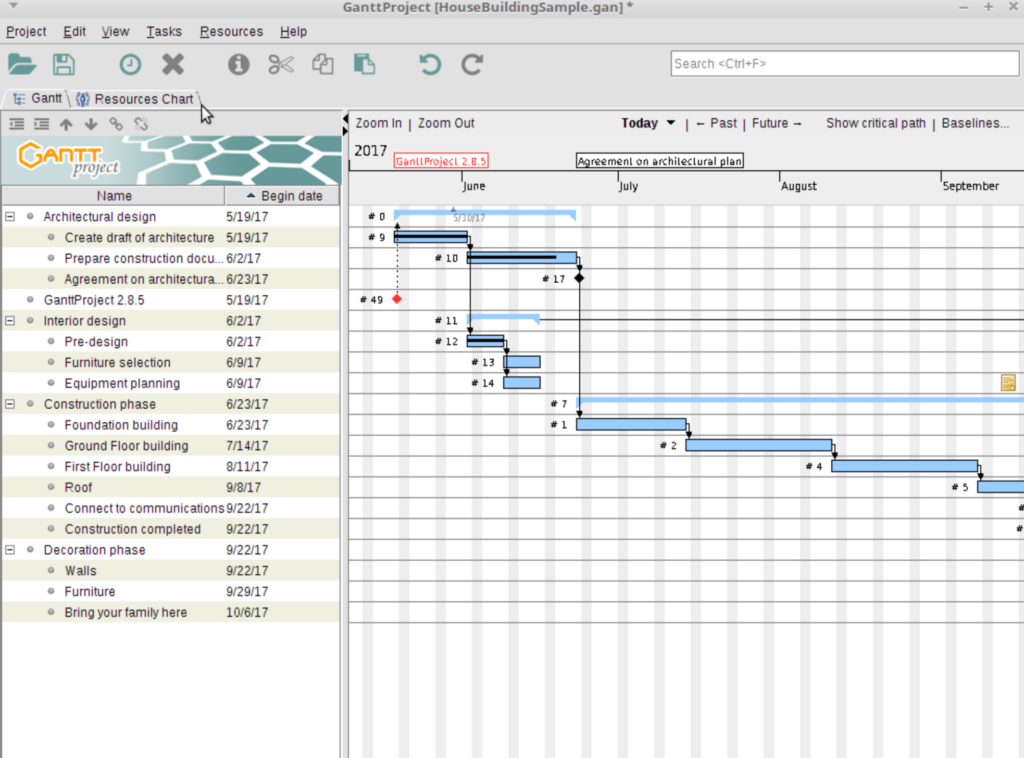Select the Furniture selection bar #13

(522, 362)
